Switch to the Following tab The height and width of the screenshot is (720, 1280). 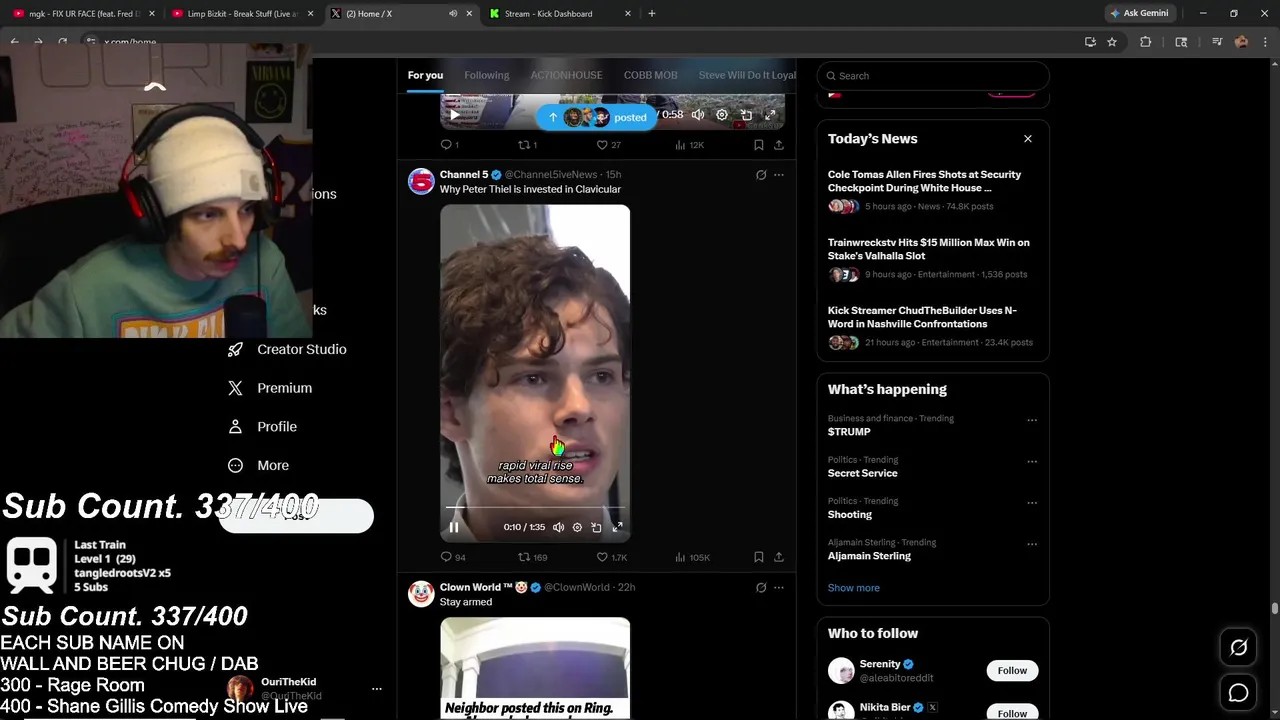(x=486, y=75)
